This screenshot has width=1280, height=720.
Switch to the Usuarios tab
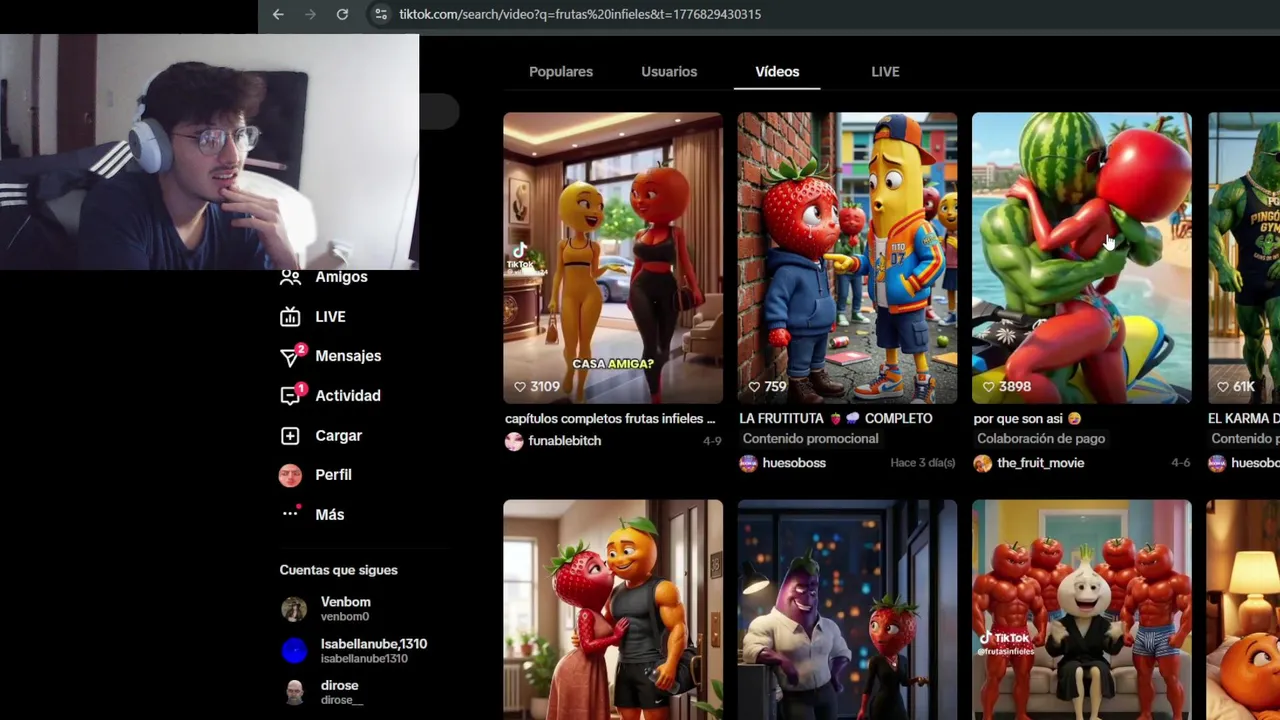click(669, 72)
